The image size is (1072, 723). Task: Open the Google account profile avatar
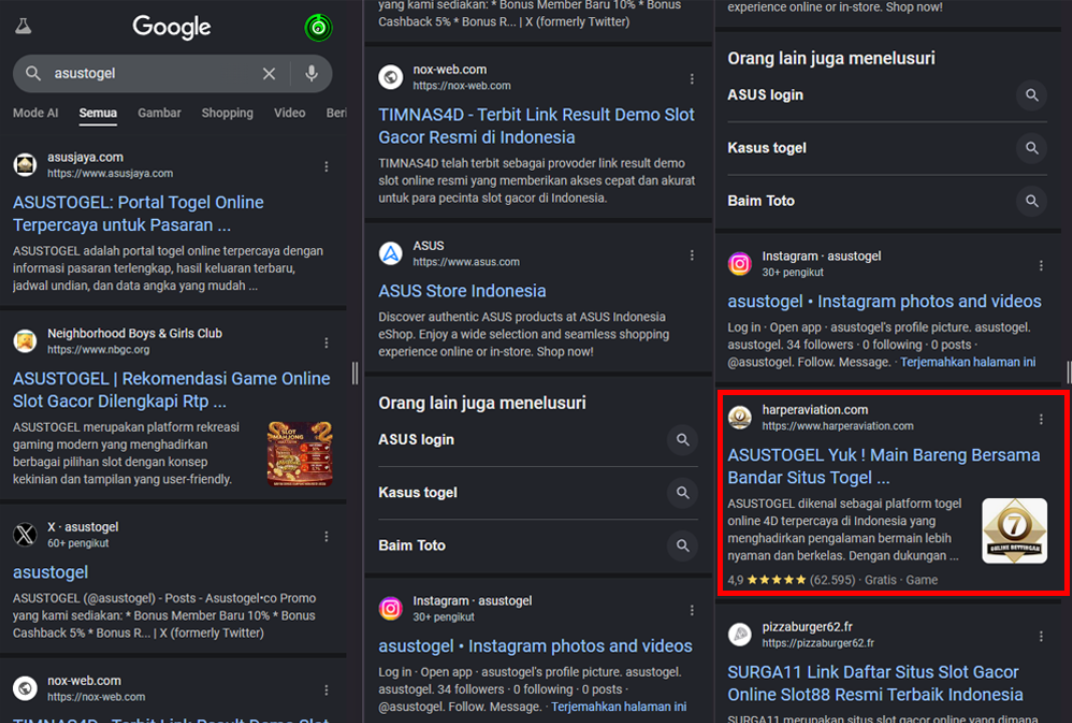pyautogui.click(x=318, y=28)
